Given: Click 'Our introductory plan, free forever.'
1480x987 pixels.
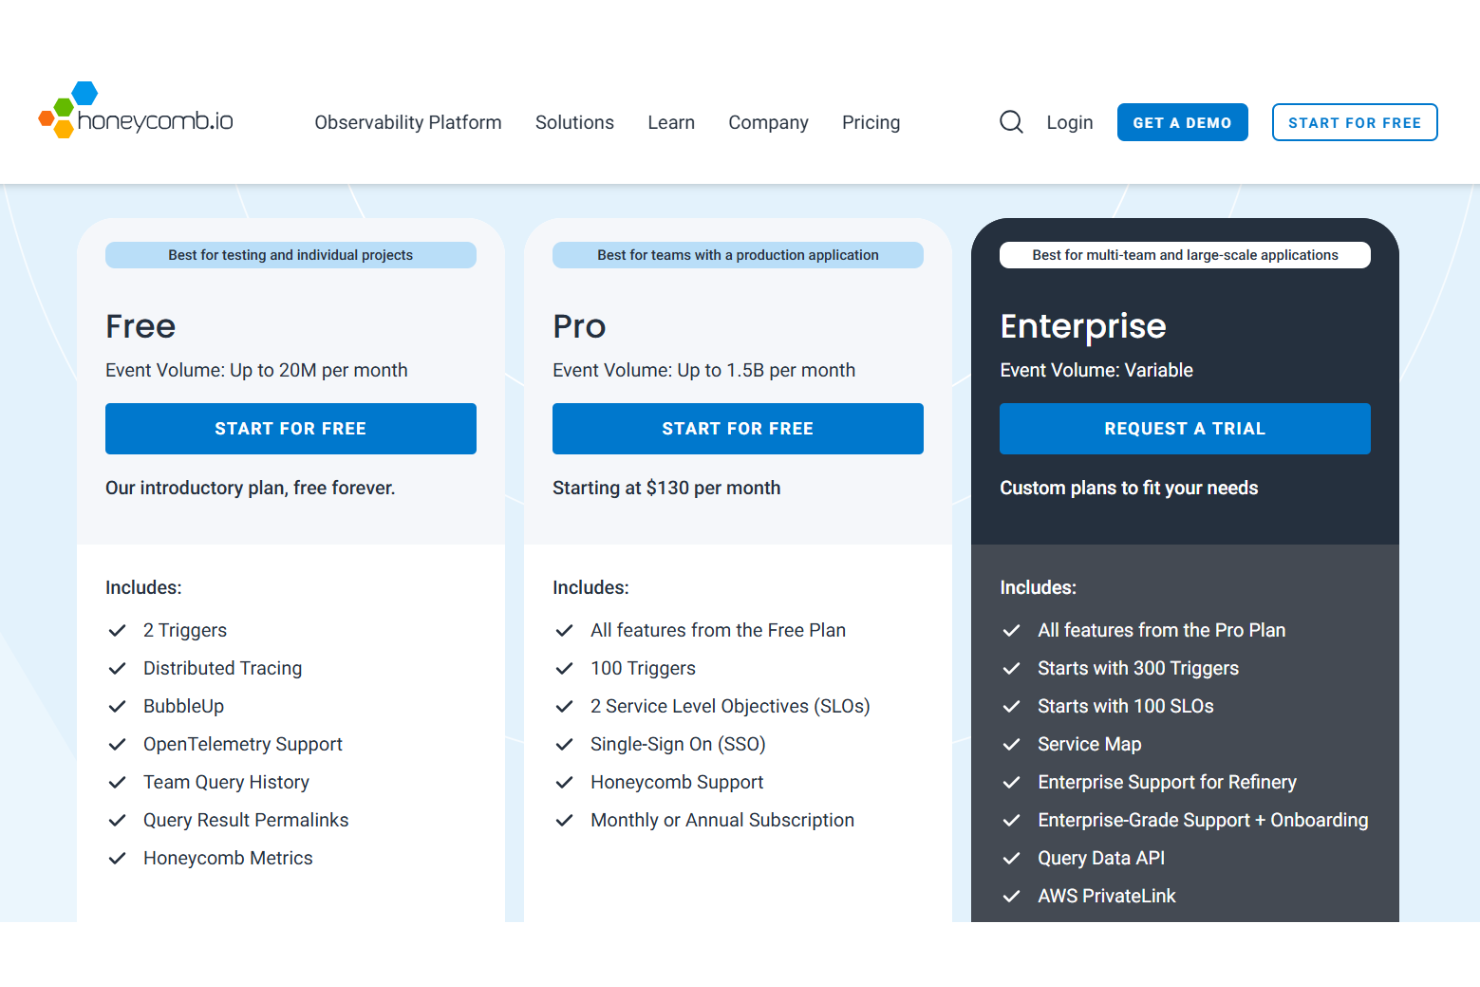Looking at the screenshot, I should [x=250, y=488].
